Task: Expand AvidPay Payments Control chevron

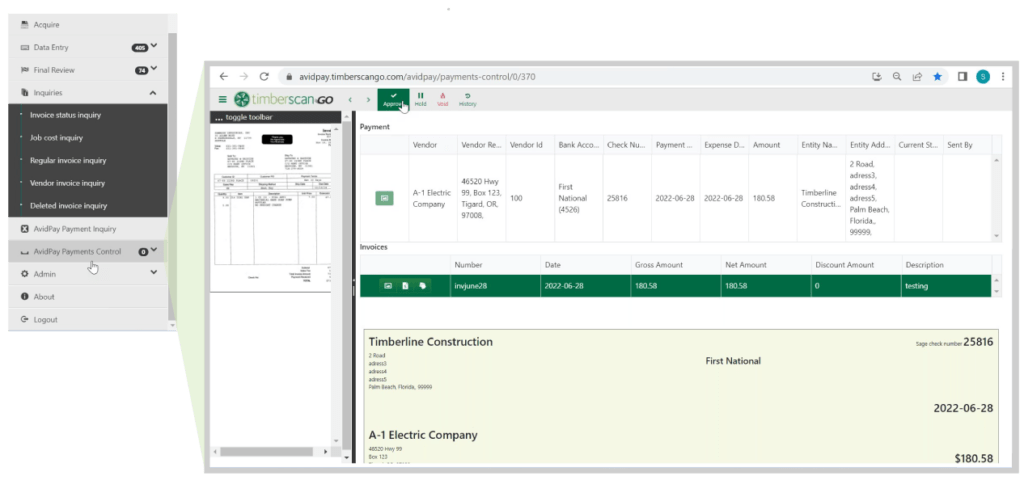Action: pyautogui.click(x=153, y=250)
